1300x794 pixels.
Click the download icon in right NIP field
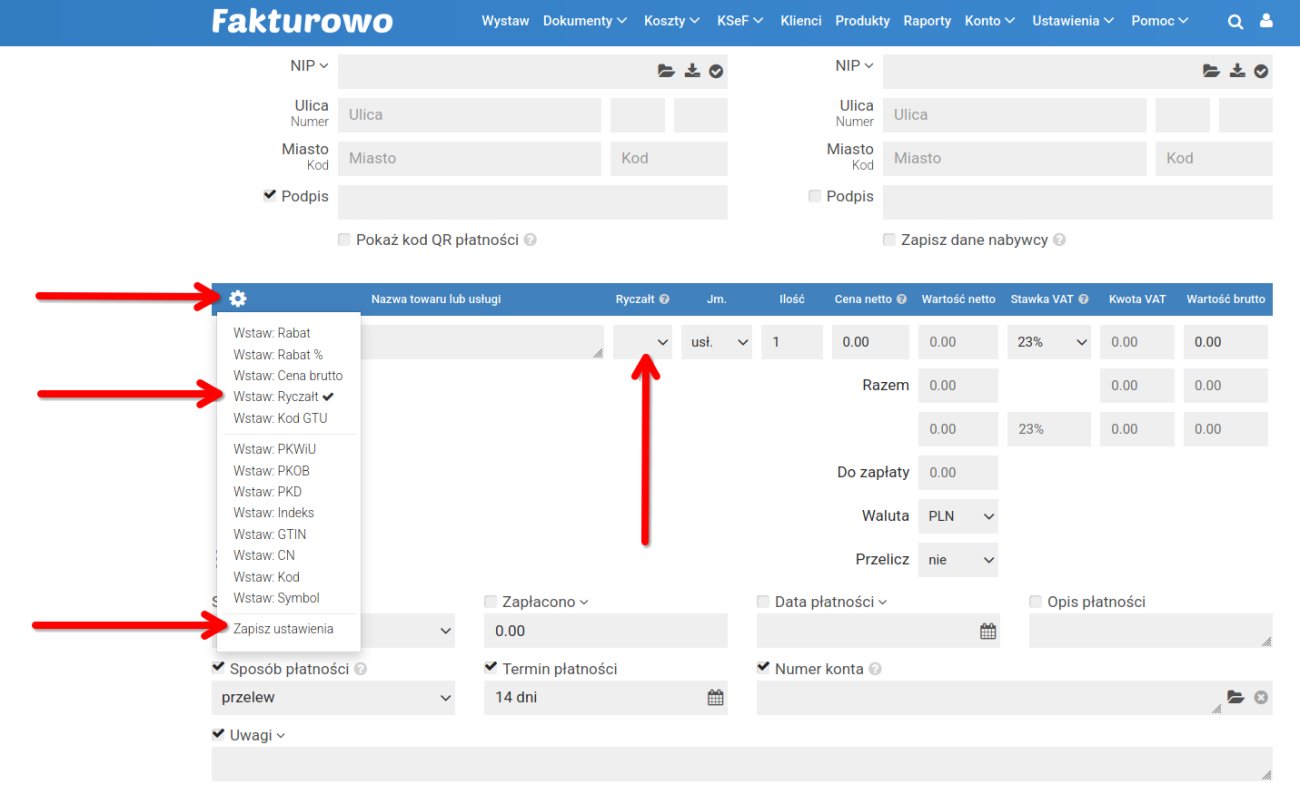(1237, 71)
